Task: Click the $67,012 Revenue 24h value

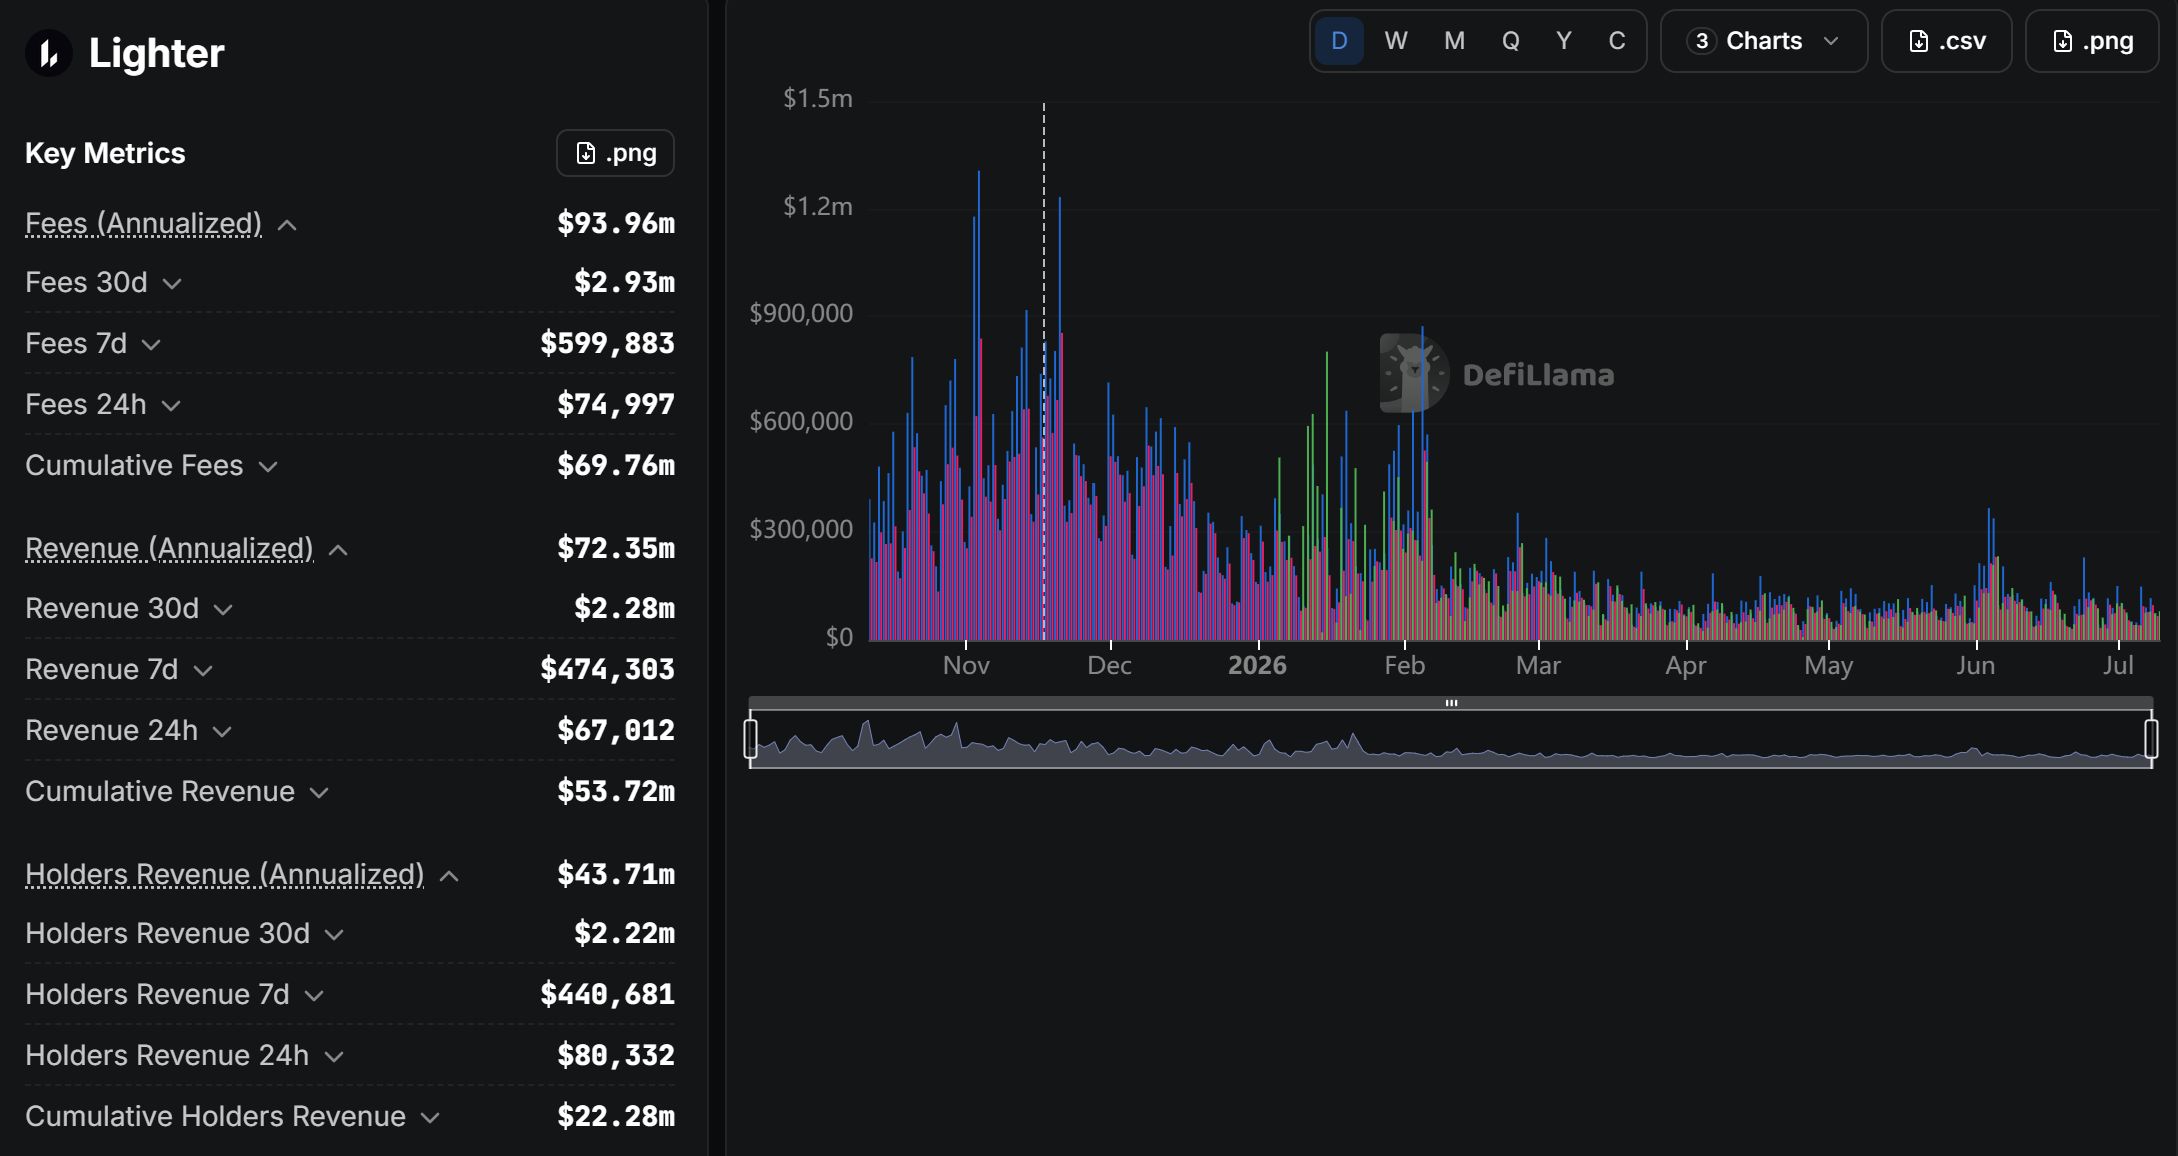Action: pyautogui.click(x=616, y=730)
